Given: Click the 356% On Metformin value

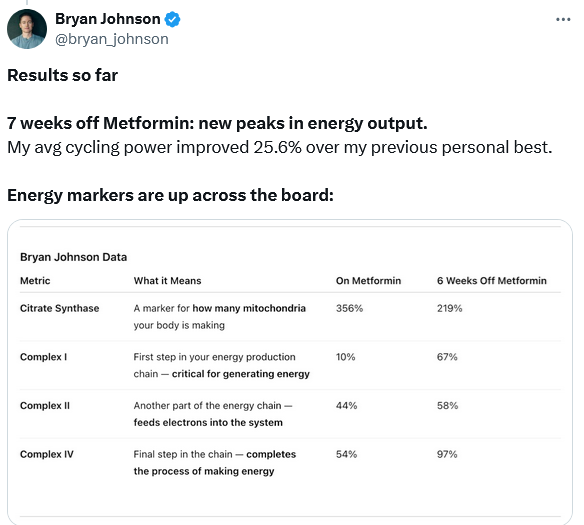Looking at the screenshot, I should (x=349, y=308).
